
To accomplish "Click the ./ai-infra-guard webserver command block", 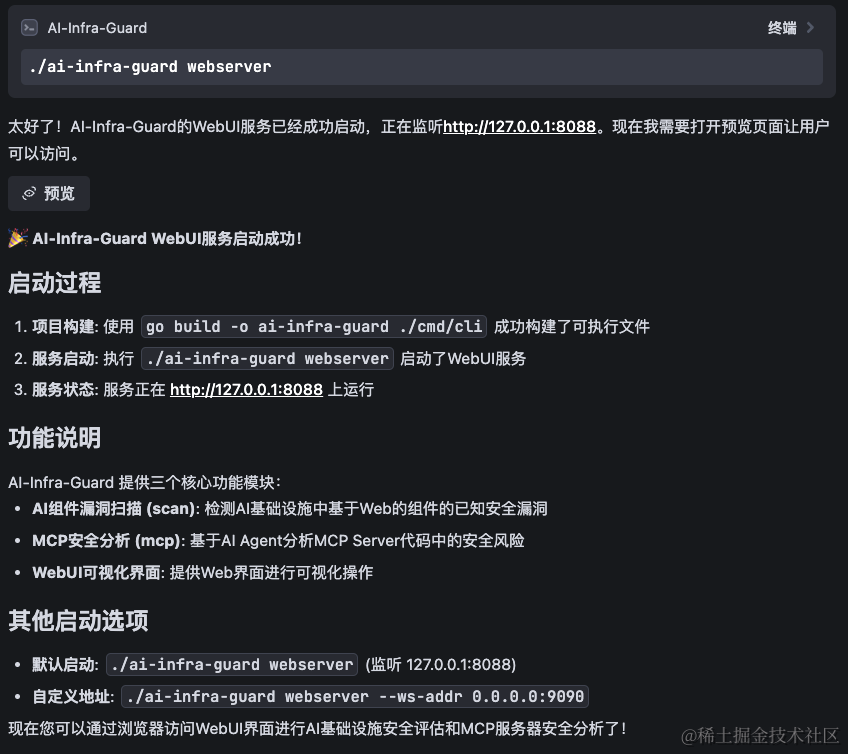I will (422, 67).
